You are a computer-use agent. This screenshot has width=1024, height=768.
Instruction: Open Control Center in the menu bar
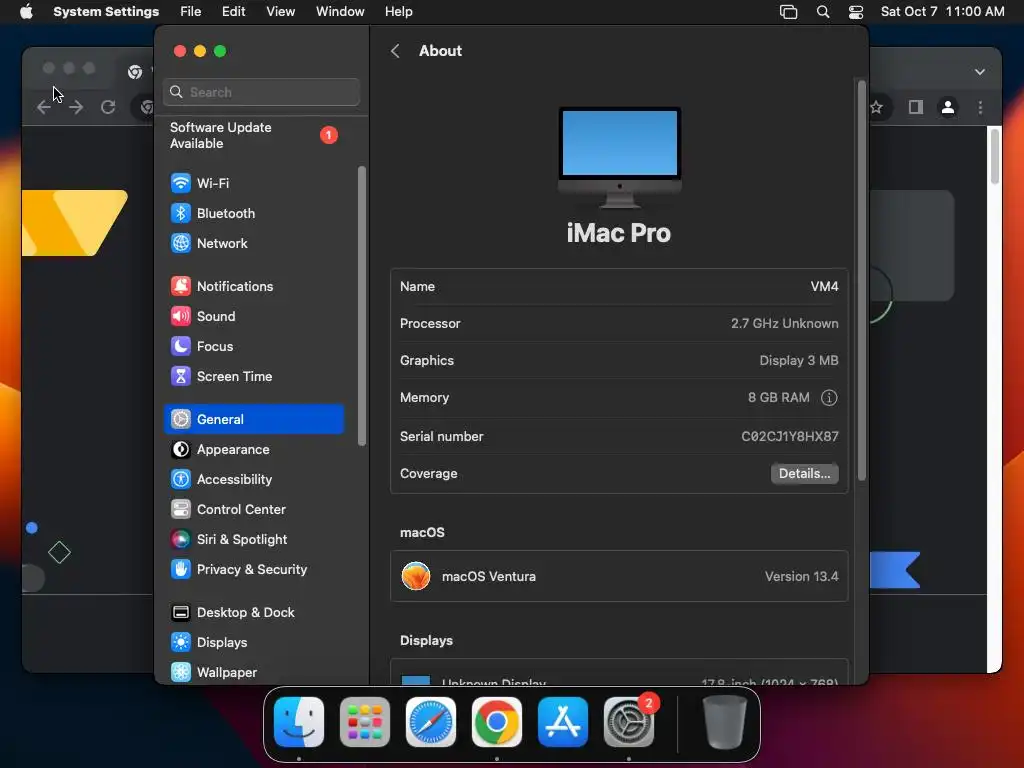click(856, 12)
